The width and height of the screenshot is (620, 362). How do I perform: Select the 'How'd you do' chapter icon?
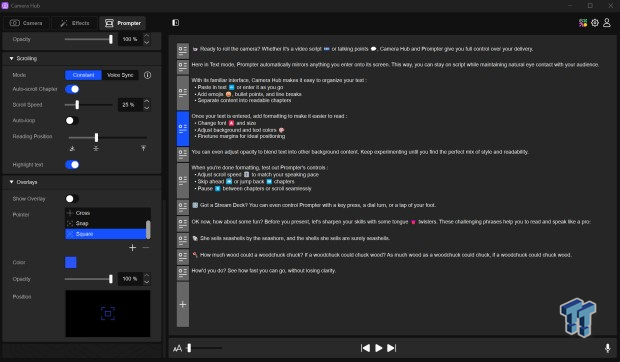[x=183, y=273]
